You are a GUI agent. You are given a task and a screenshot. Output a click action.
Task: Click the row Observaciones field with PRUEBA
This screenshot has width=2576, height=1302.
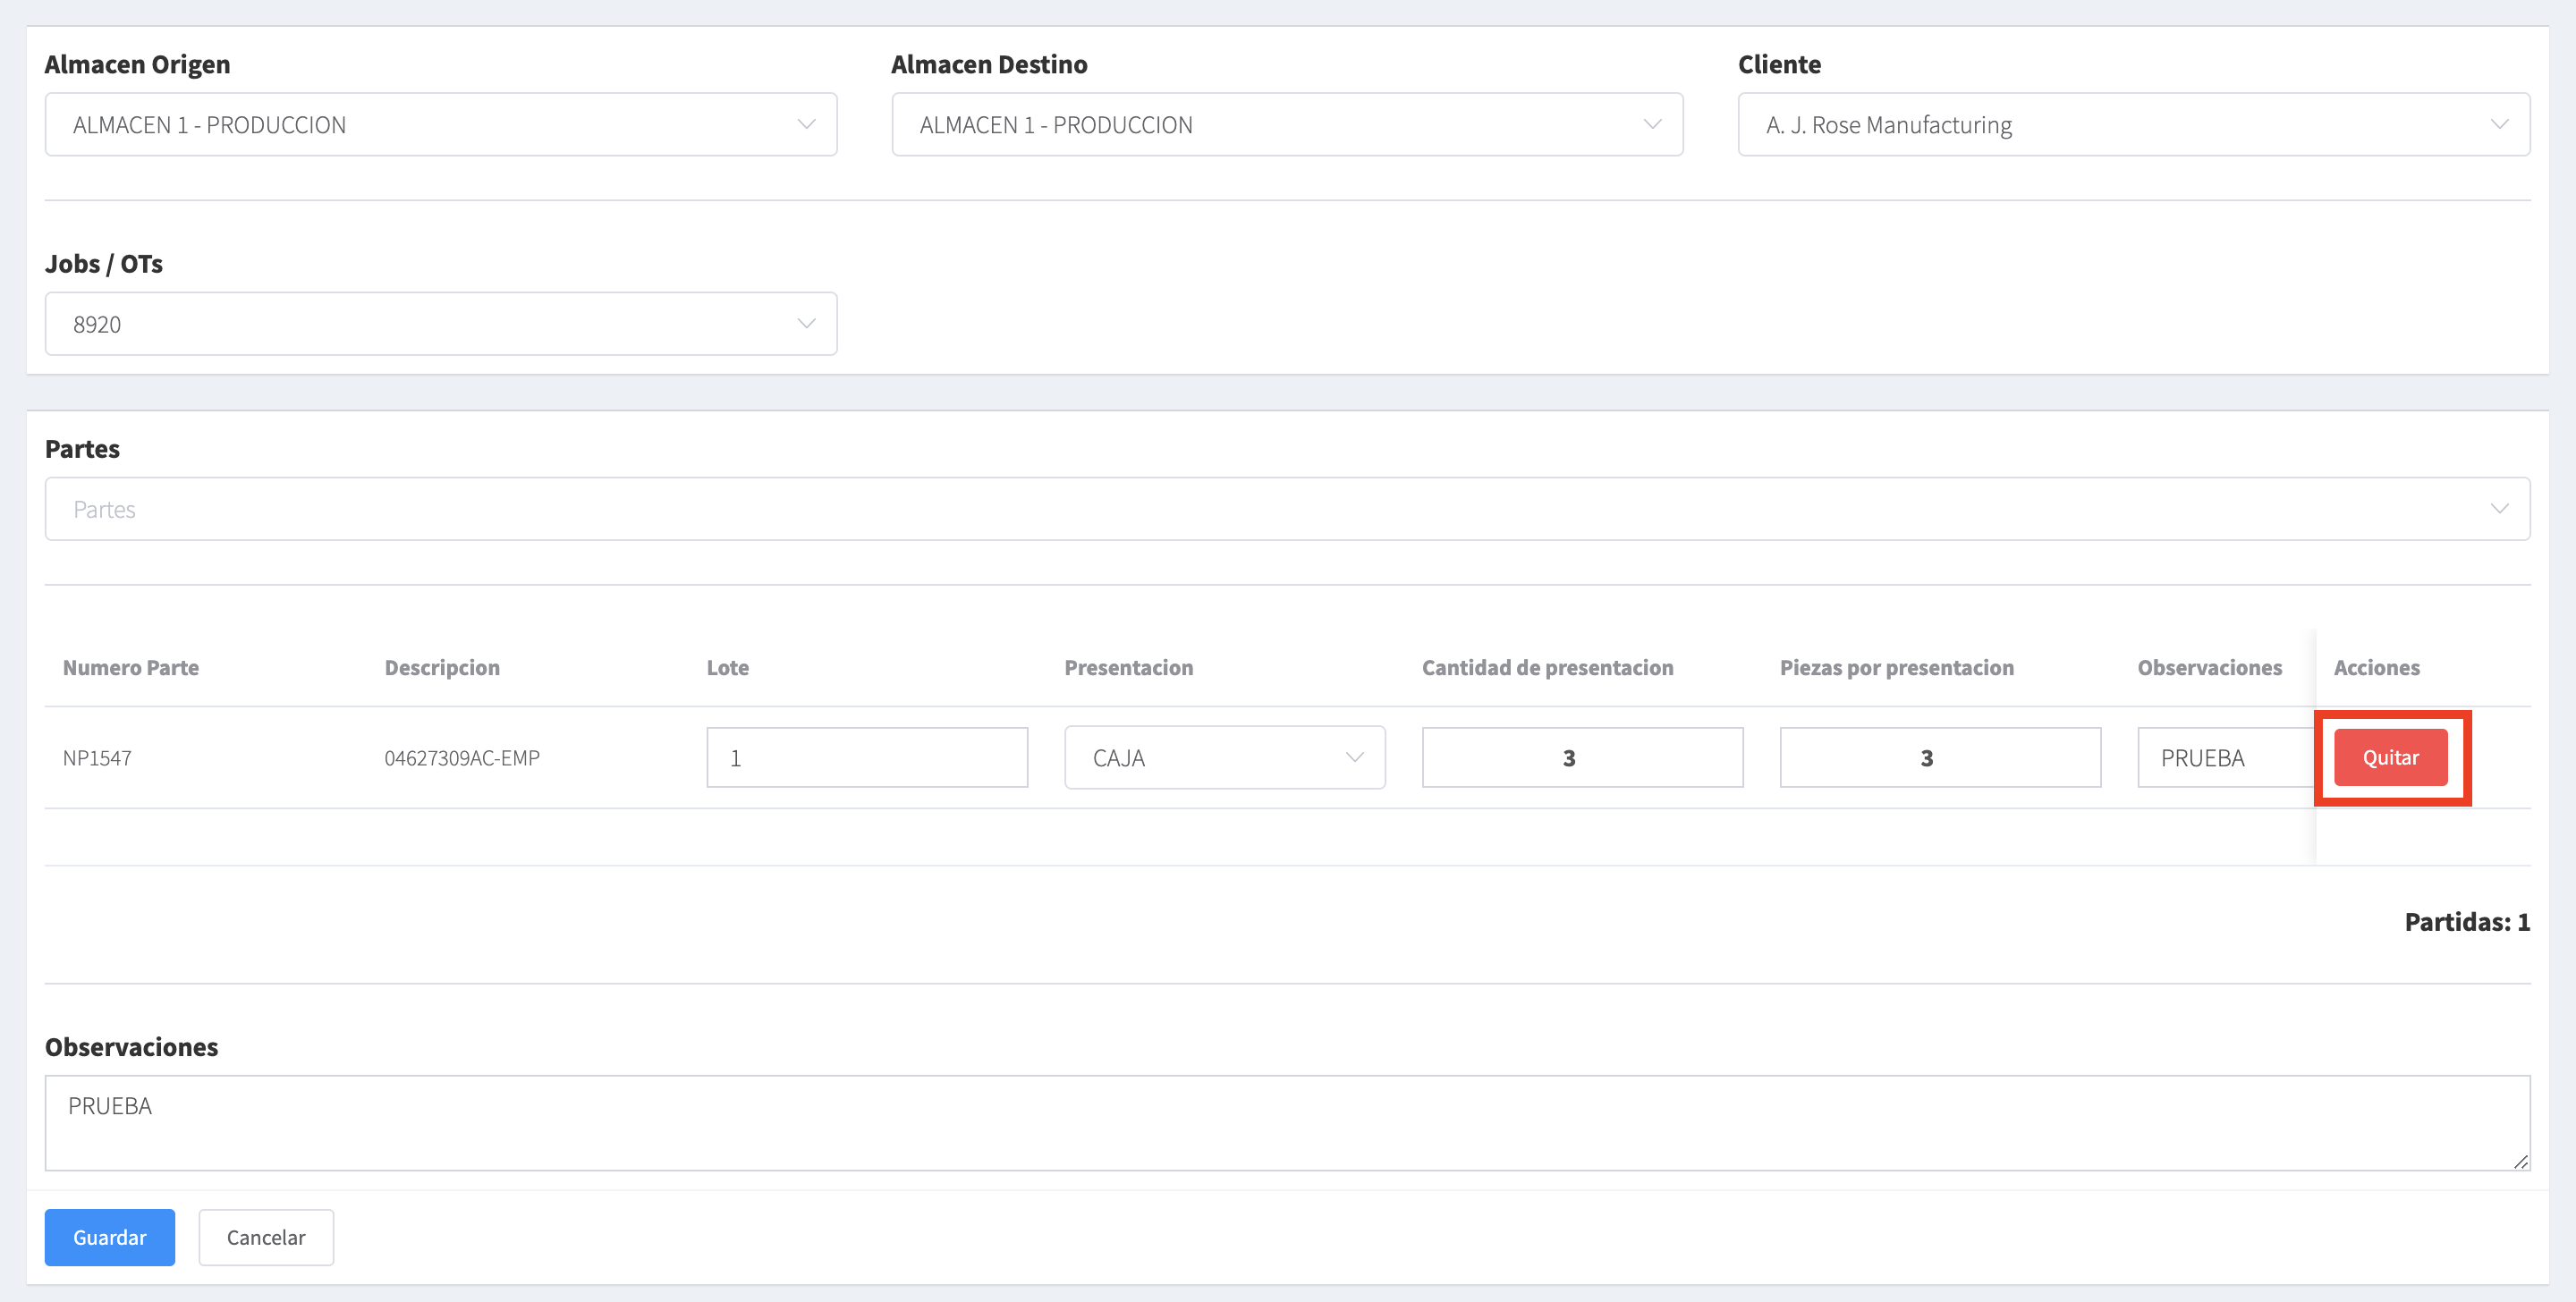coord(2224,758)
